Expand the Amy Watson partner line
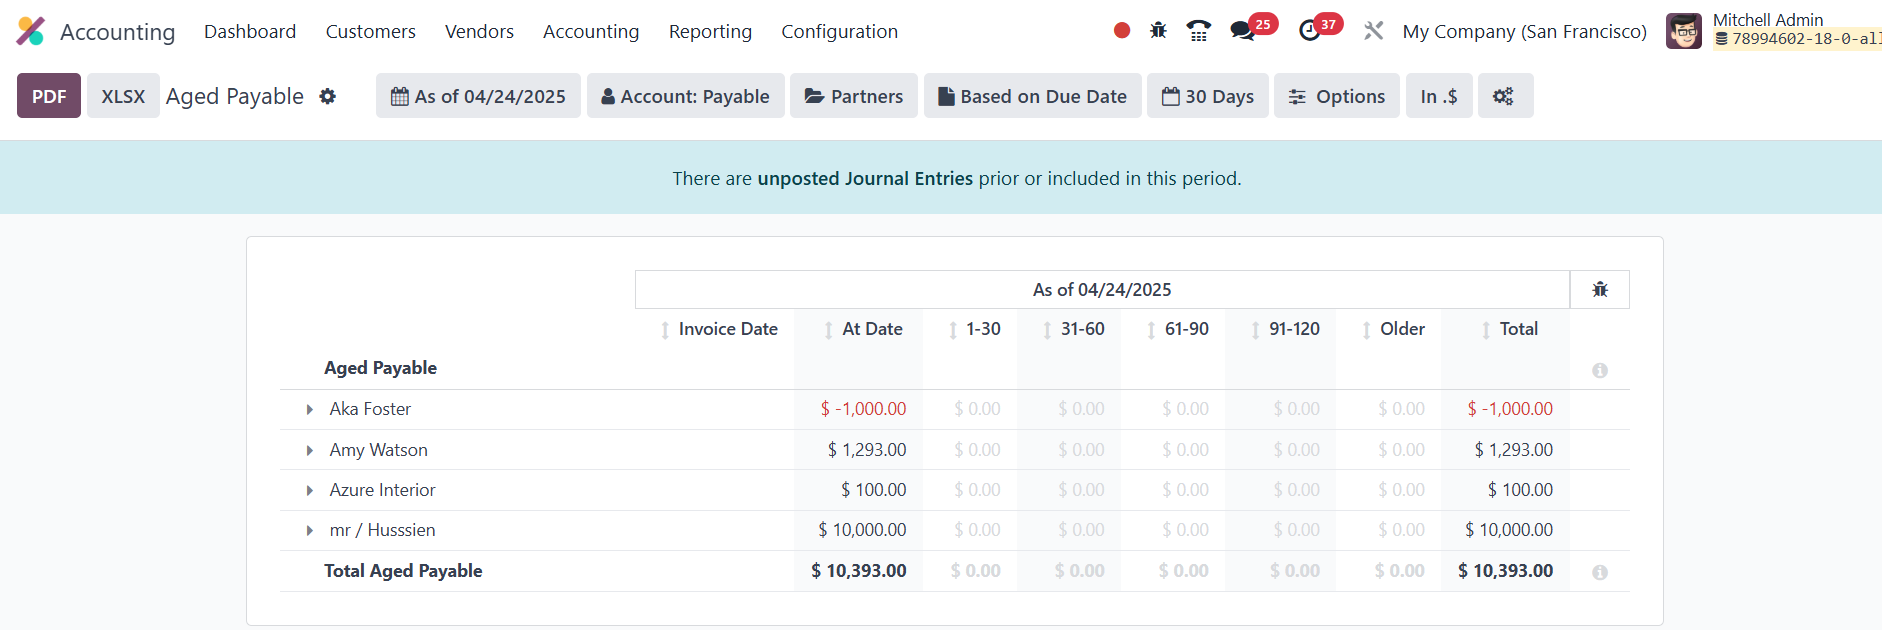 tap(310, 451)
